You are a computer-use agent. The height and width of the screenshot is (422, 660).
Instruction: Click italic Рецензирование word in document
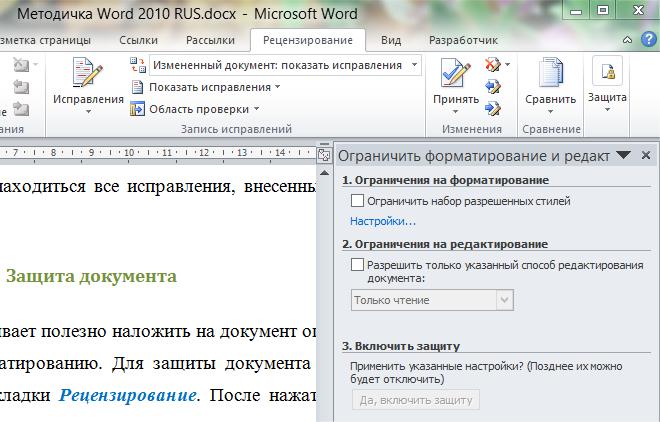(128, 395)
